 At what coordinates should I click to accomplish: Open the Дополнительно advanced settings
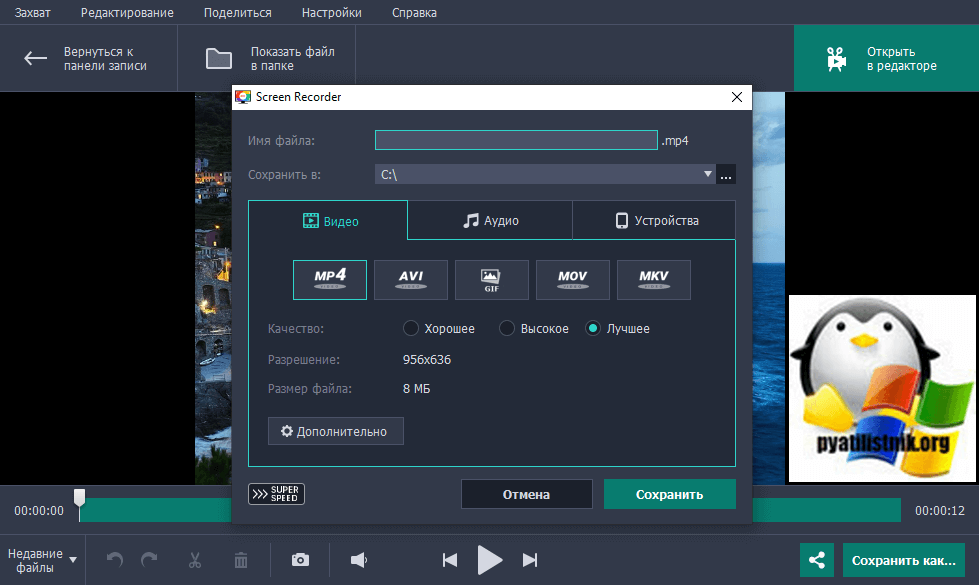coord(335,431)
